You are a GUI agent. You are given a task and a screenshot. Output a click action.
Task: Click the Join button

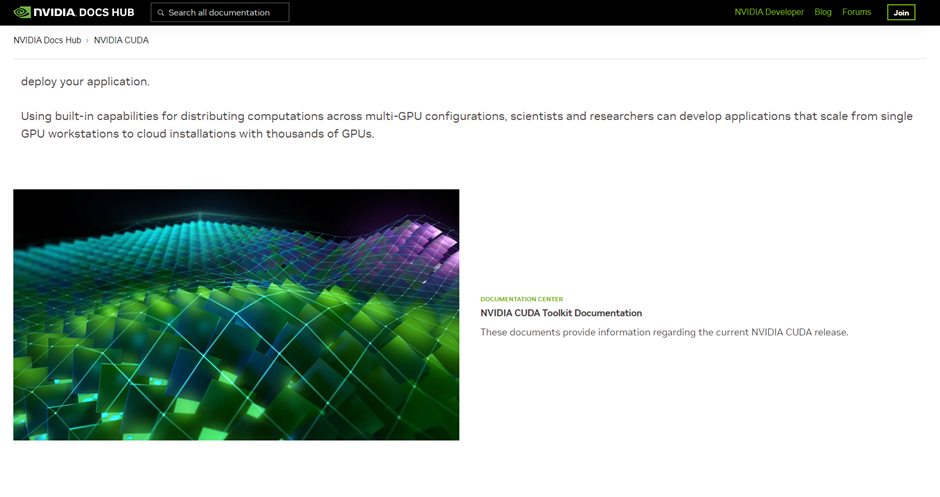tap(901, 13)
